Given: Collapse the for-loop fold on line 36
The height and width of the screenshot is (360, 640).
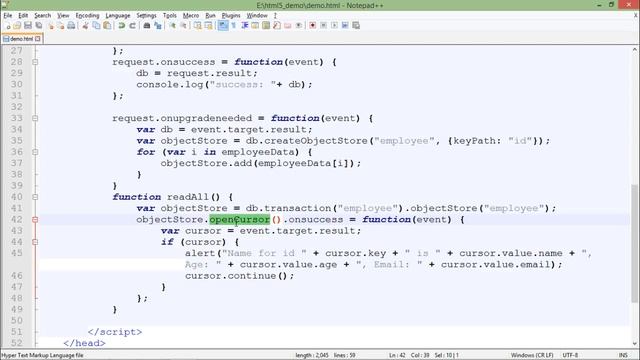Looking at the screenshot, I should click(35, 152).
